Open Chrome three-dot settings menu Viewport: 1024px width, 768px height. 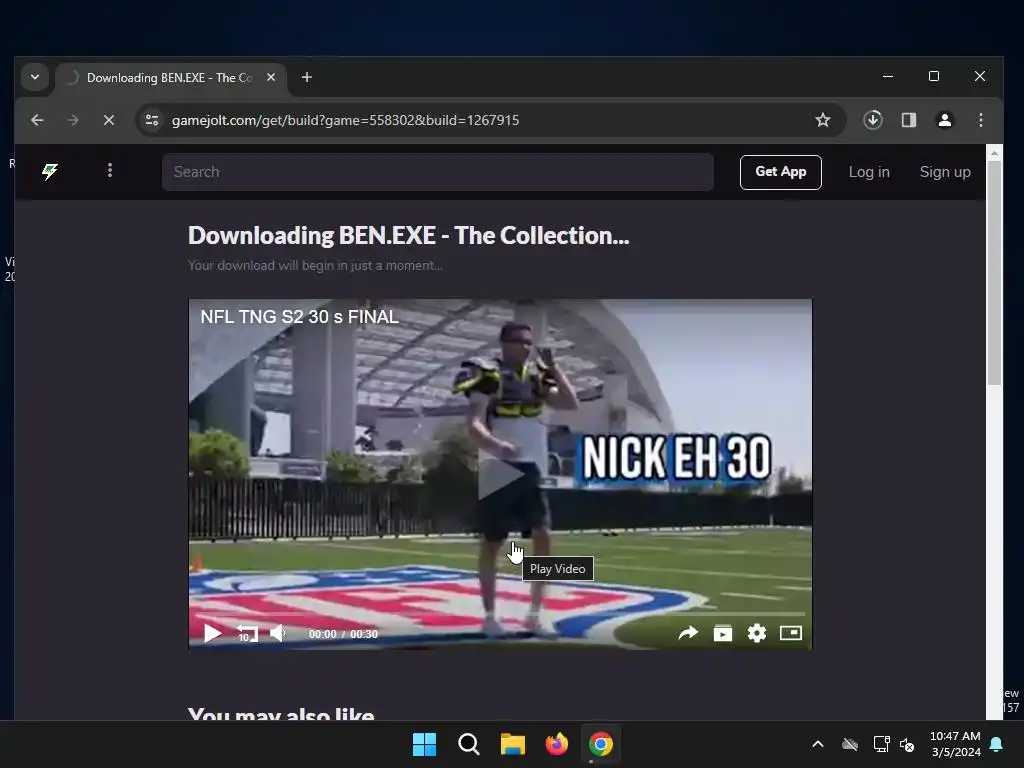pos(980,120)
